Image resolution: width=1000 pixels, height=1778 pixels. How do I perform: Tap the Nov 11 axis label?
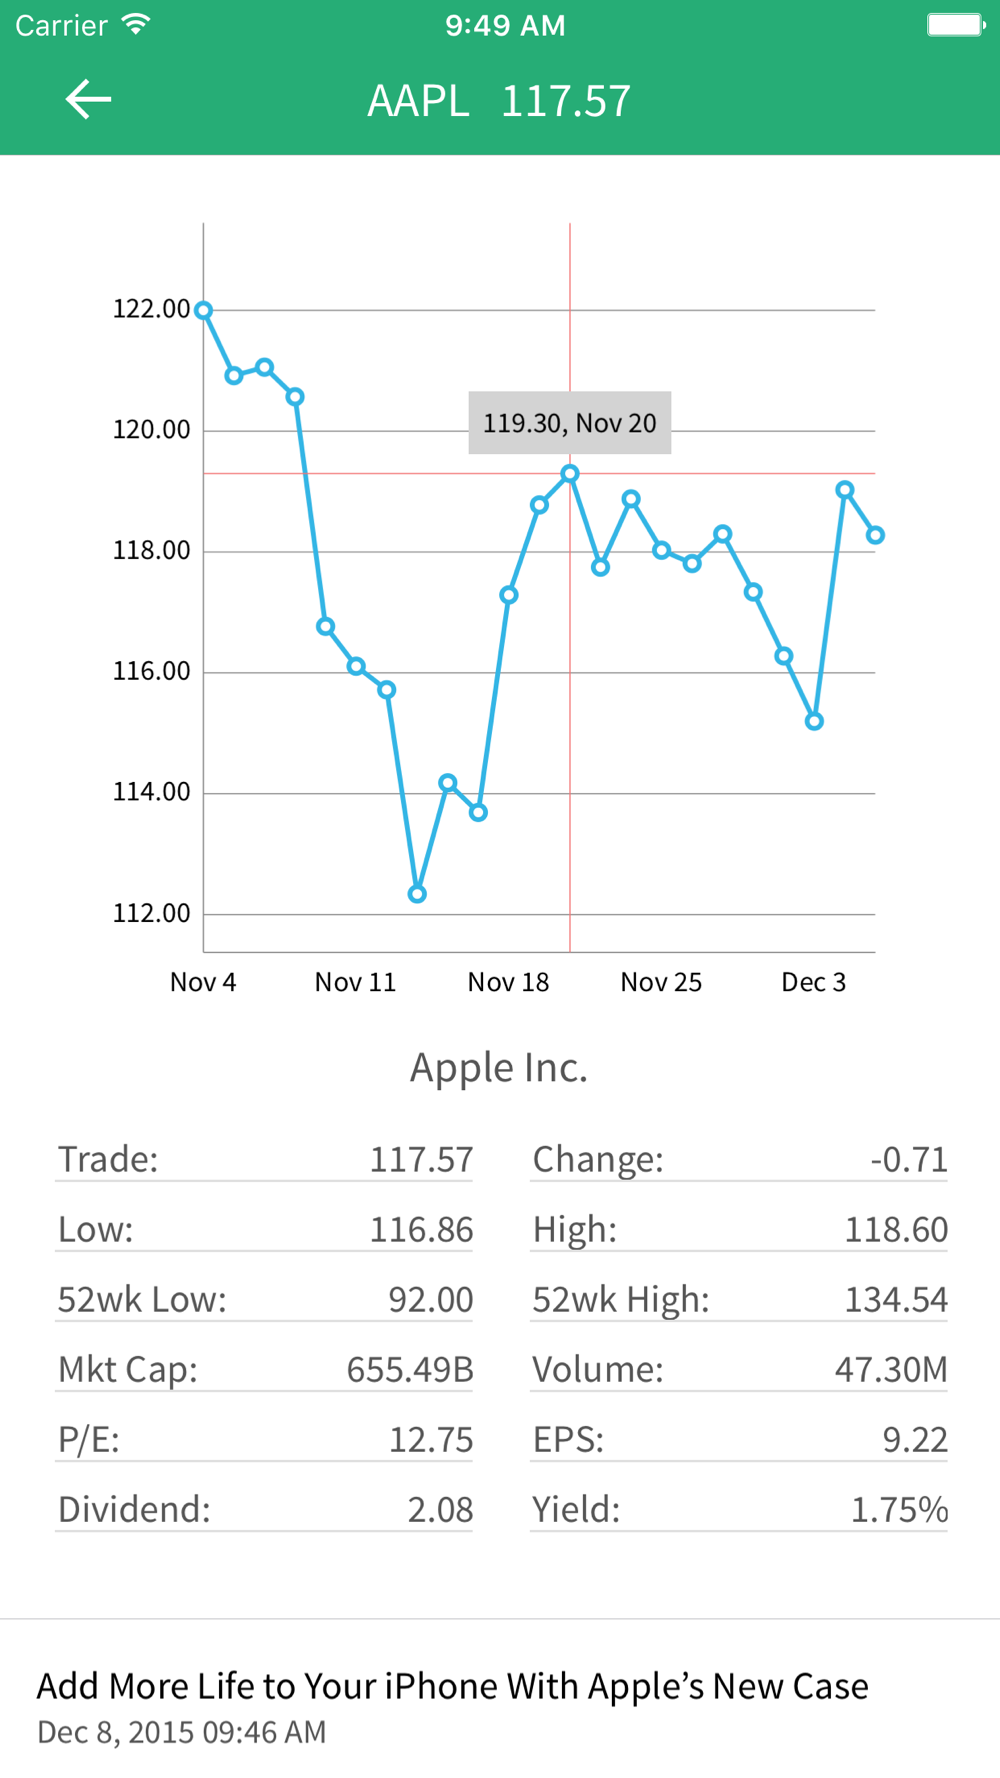355,982
